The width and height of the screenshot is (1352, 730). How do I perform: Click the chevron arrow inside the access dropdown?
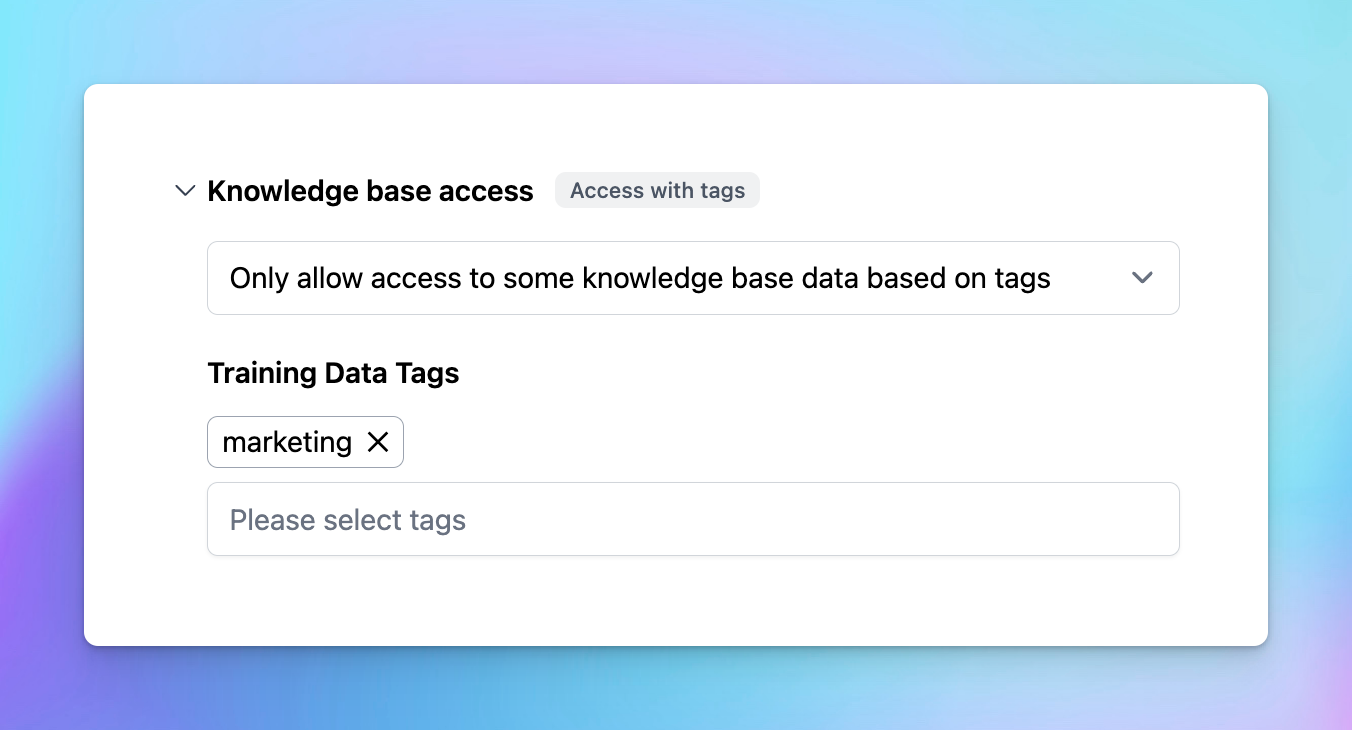coord(1142,278)
